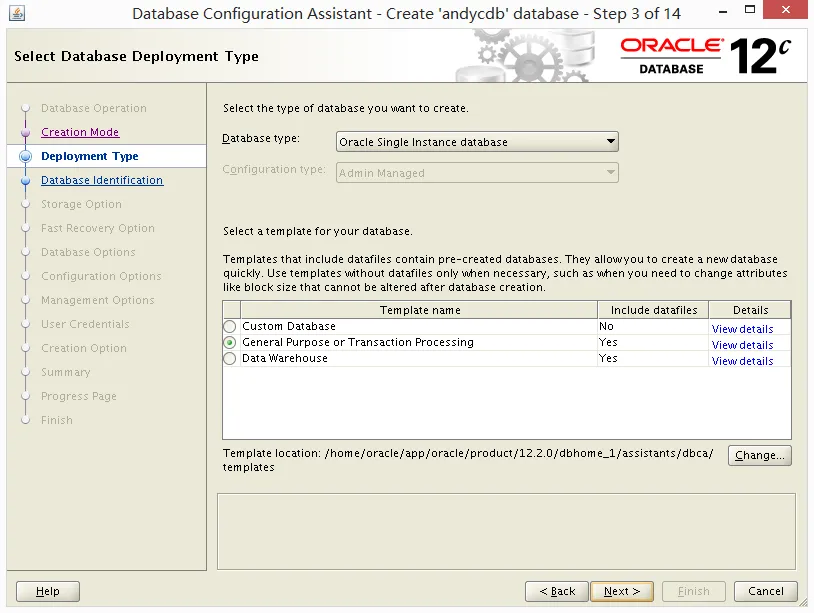Select the Custom Database radio button
Screen dimensions: 814x613
tap(229, 326)
